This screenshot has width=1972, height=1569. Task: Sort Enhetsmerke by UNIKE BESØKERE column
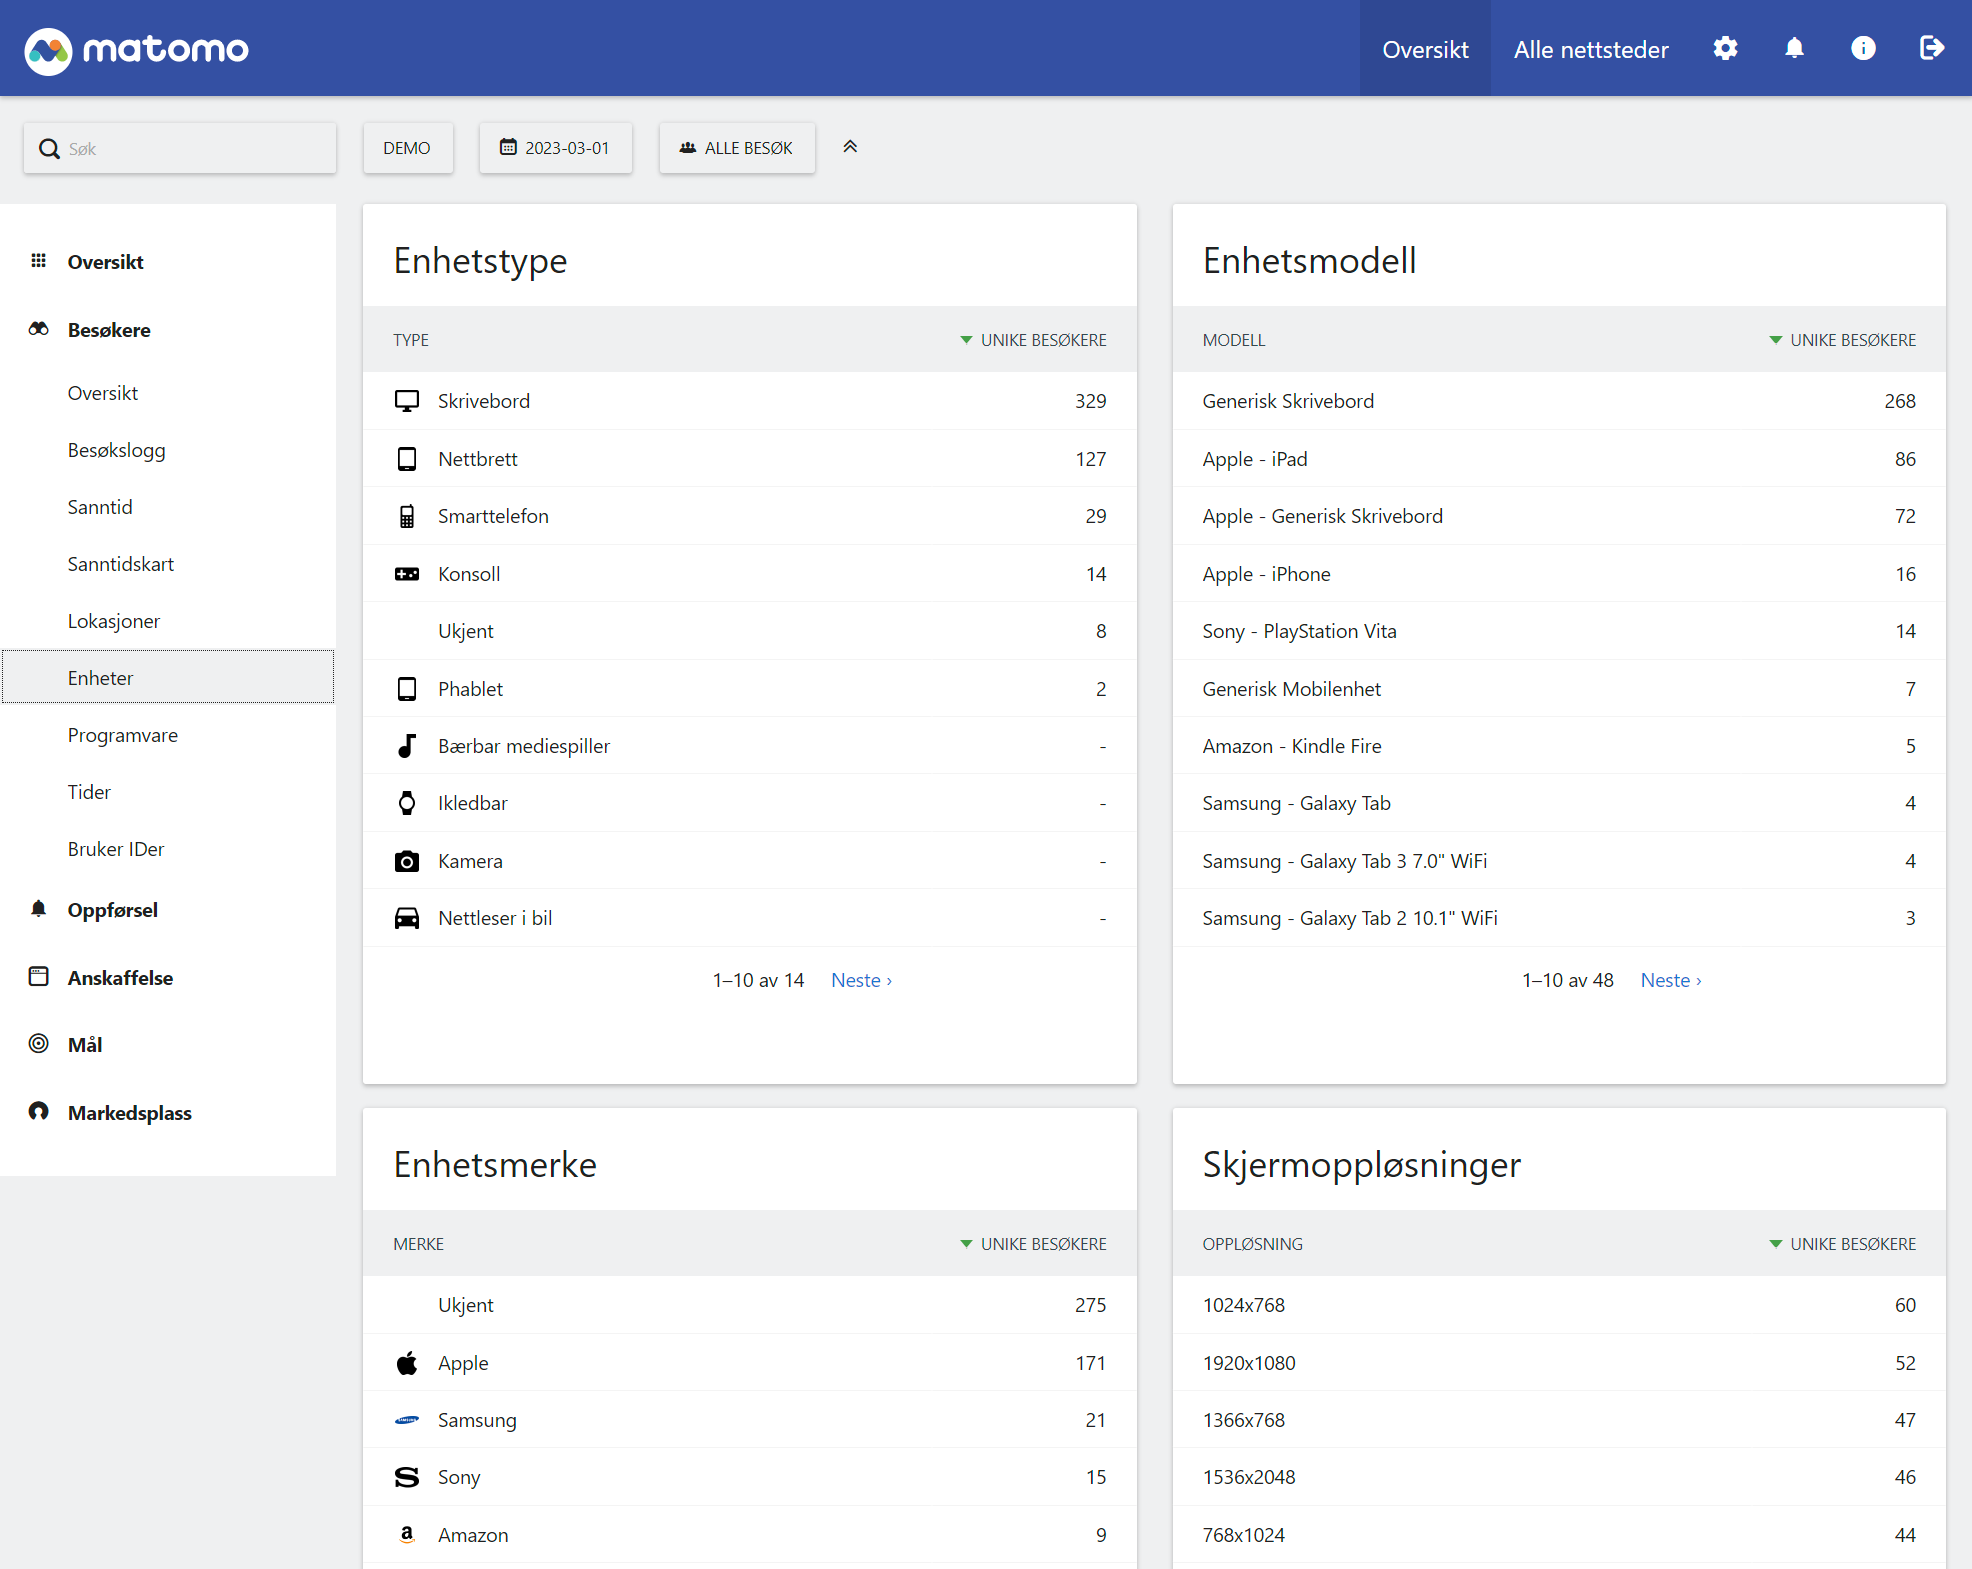coord(1042,1244)
